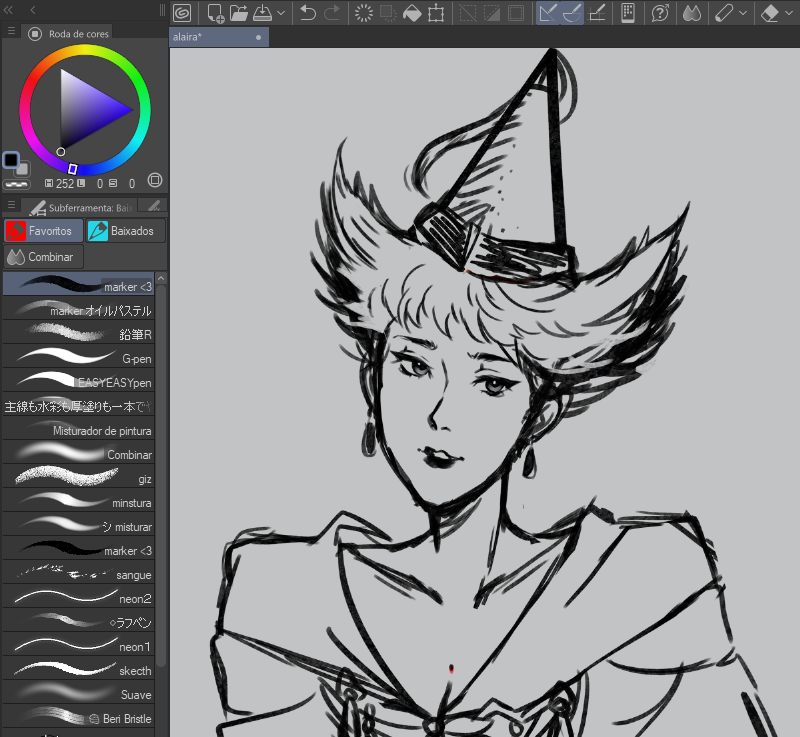The height and width of the screenshot is (737, 800).
Task: Click the Clear (sunburst) toolbar icon
Action: (363, 13)
